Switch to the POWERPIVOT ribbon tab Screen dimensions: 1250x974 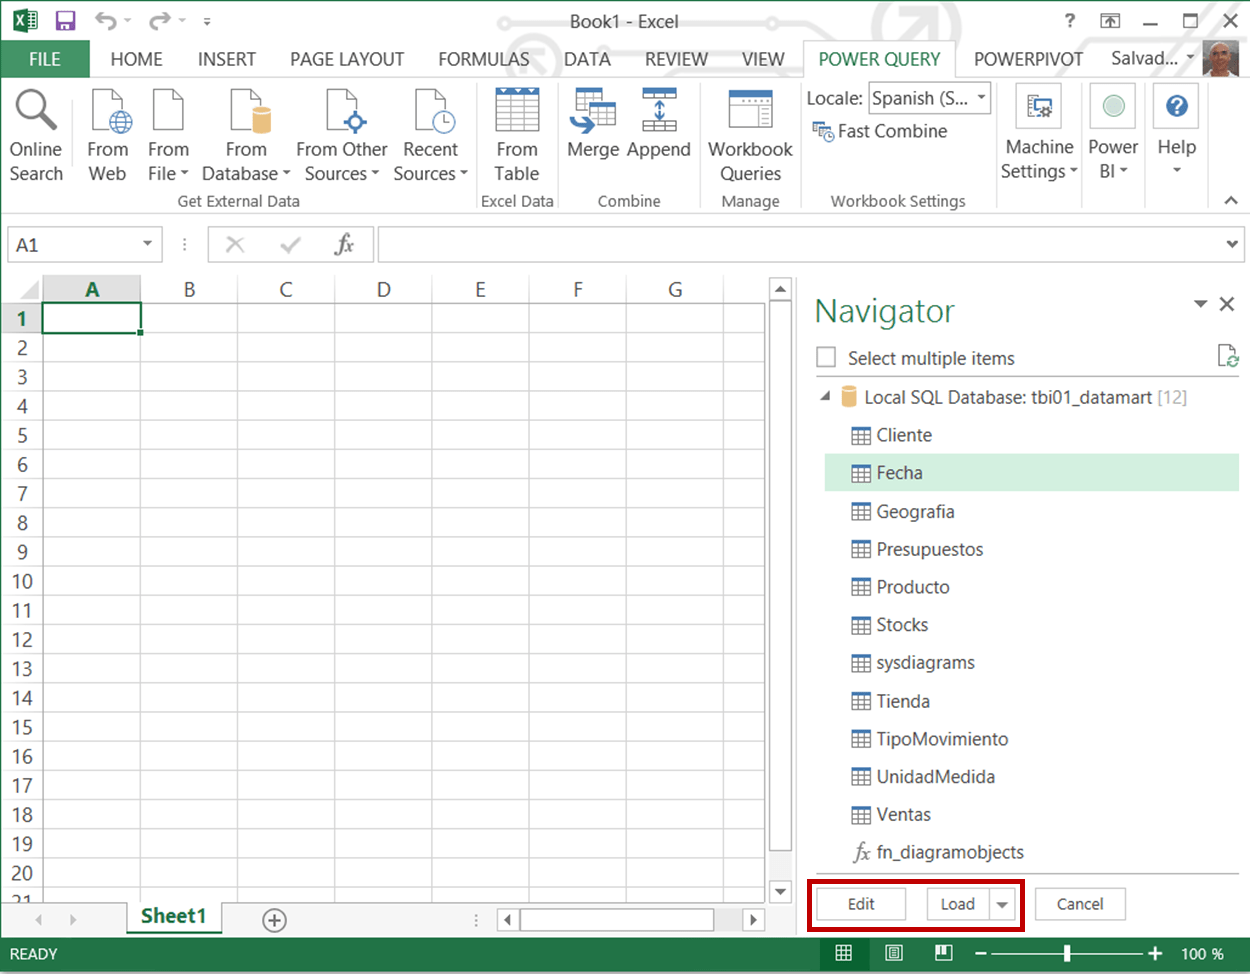(x=1027, y=59)
